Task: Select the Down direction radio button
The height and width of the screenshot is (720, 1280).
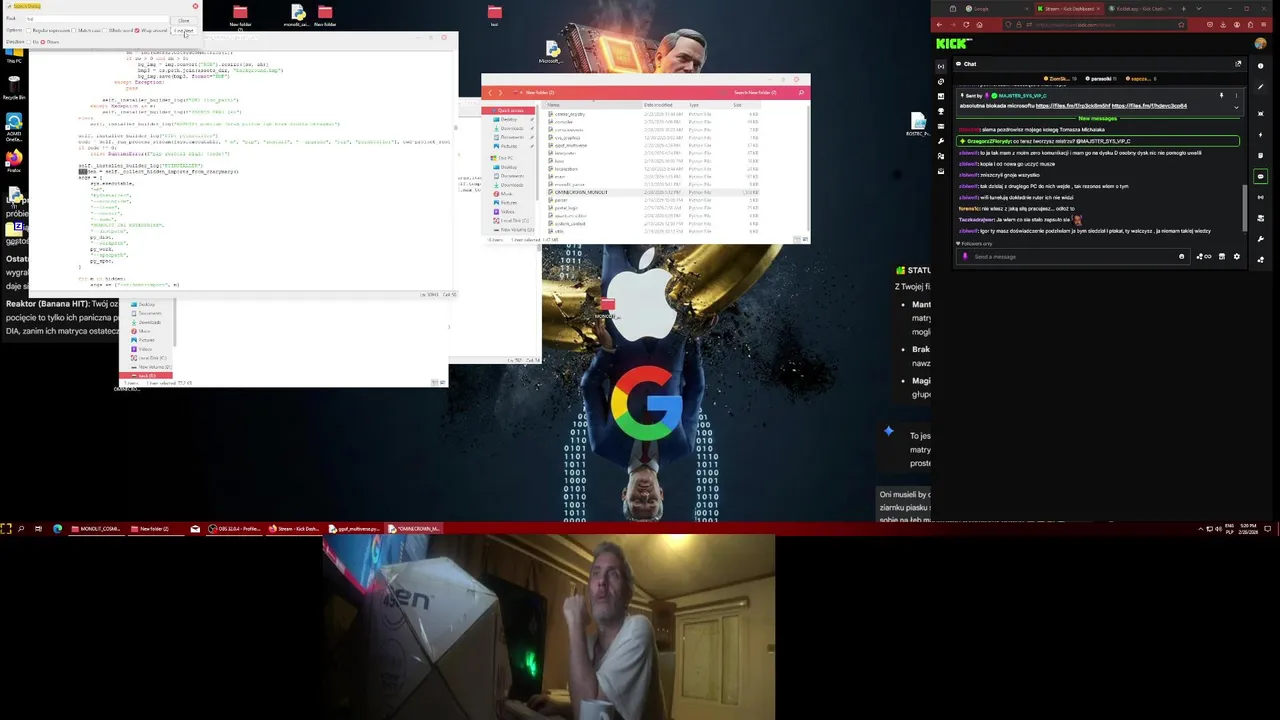Action: (x=43, y=42)
